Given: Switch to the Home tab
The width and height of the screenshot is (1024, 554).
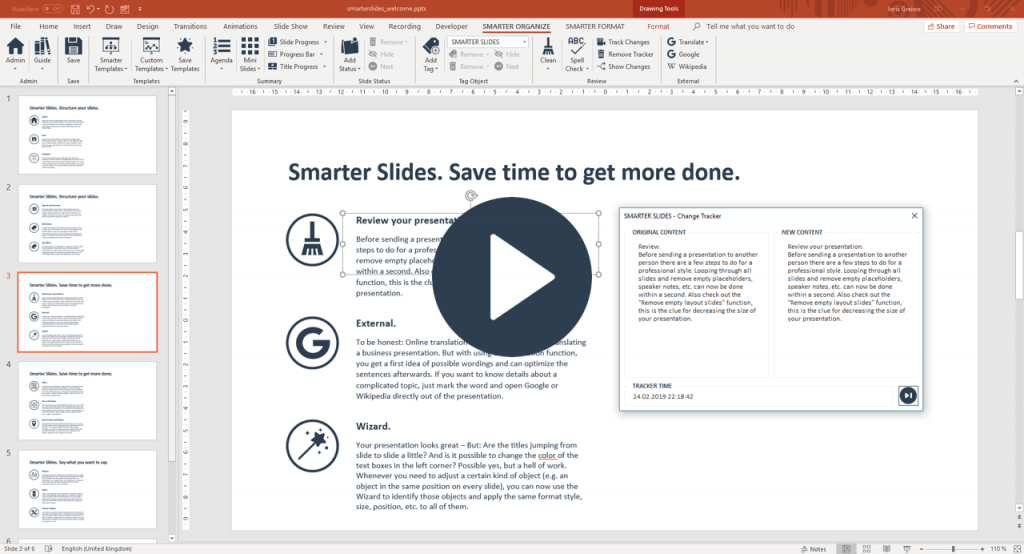Looking at the screenshot, I should (x=48, y=26).
